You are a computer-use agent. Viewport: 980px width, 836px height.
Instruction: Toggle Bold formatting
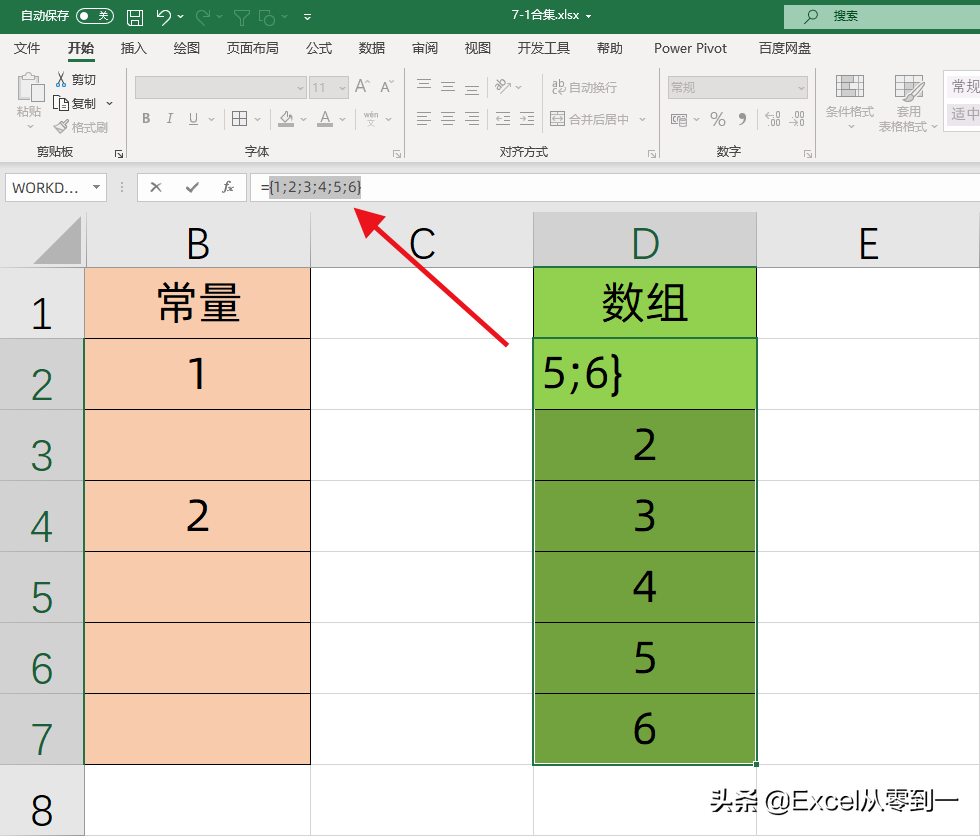click(146, 118)
